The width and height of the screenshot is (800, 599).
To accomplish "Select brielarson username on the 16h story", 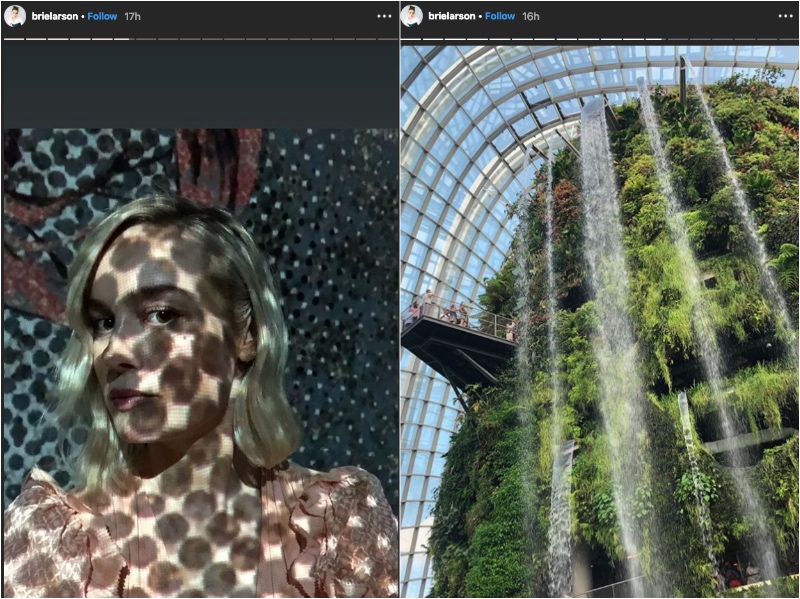I will pyautogui.click(x=452, y=17).
